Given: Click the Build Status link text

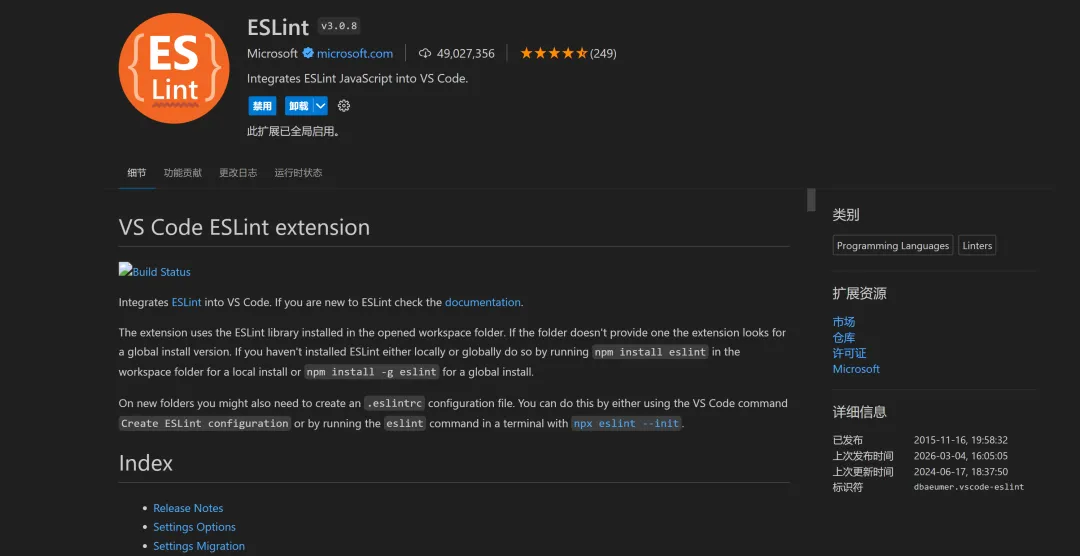Looking at the screenshot, I should (x=161, y=271).
